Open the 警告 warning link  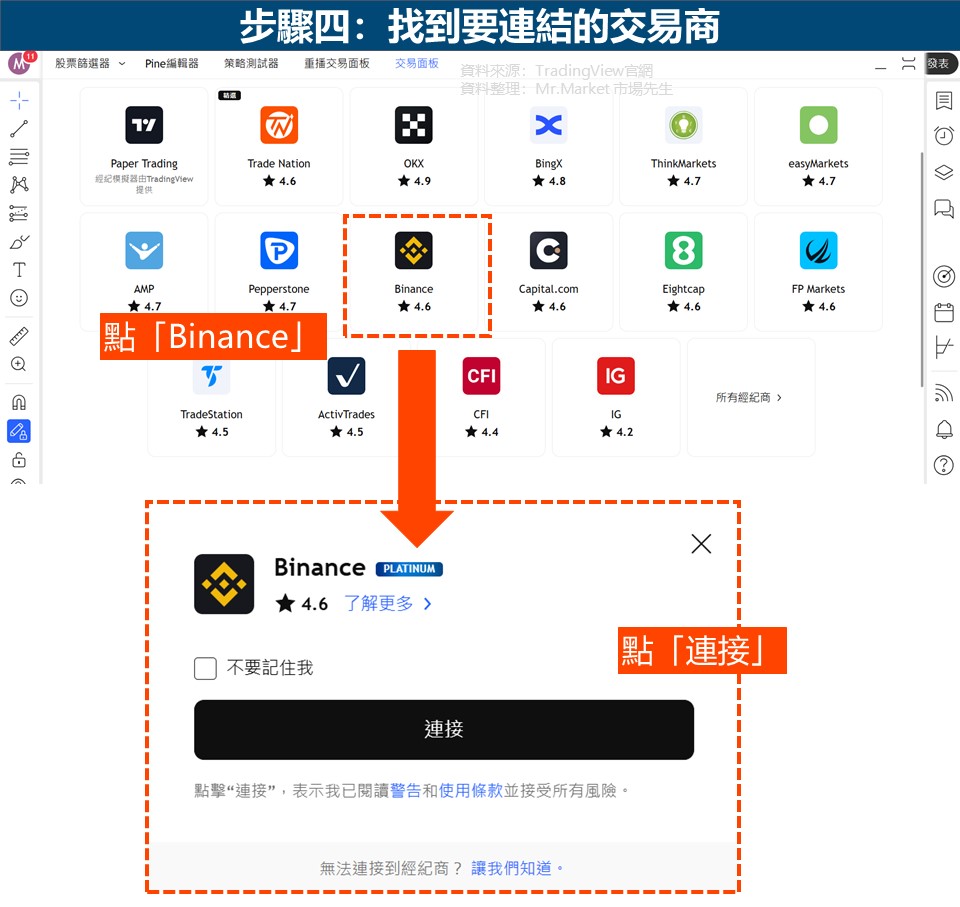(405, 791)
